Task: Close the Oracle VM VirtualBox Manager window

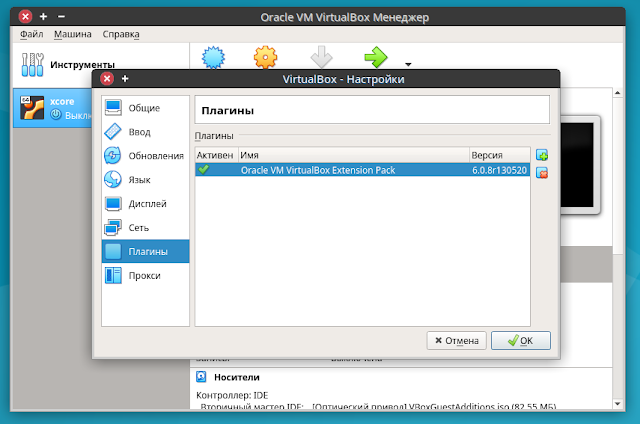Action: (x=25, y=17)
